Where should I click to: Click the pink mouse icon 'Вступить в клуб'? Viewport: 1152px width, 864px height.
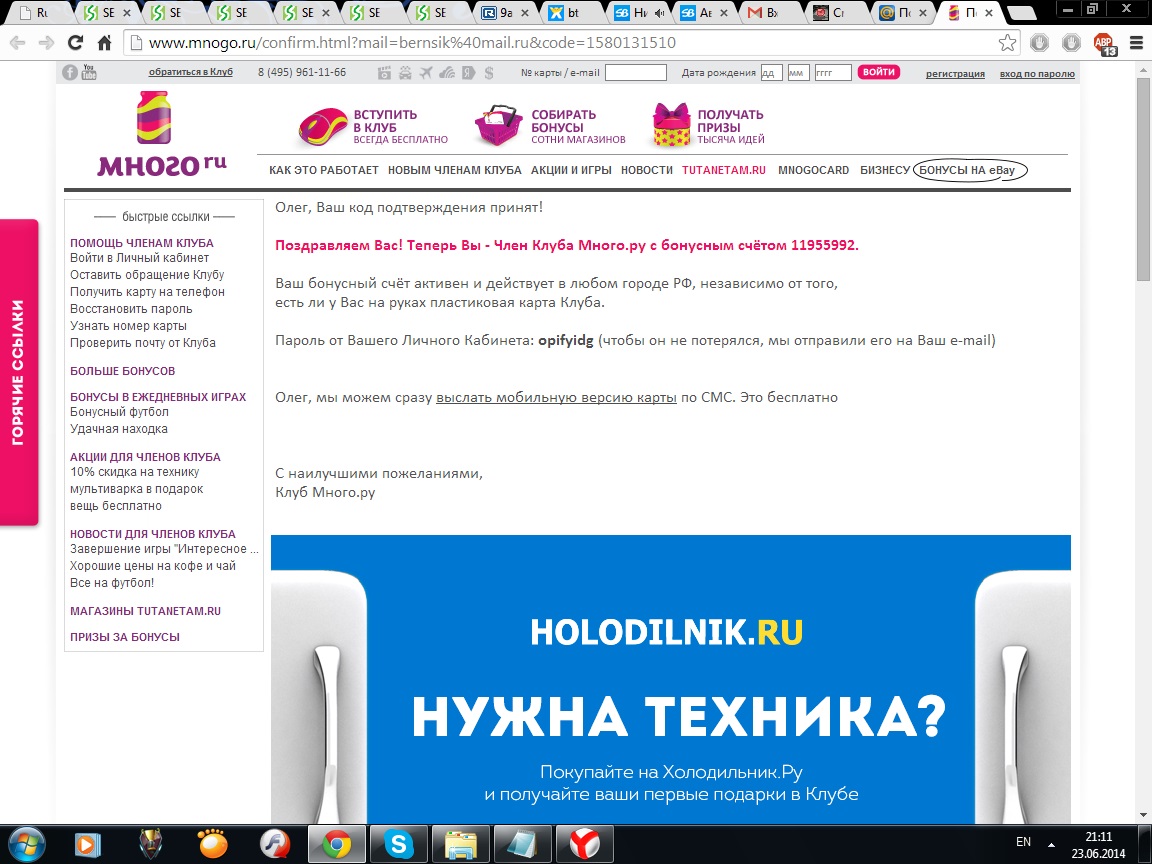click(x=323, y=126)
